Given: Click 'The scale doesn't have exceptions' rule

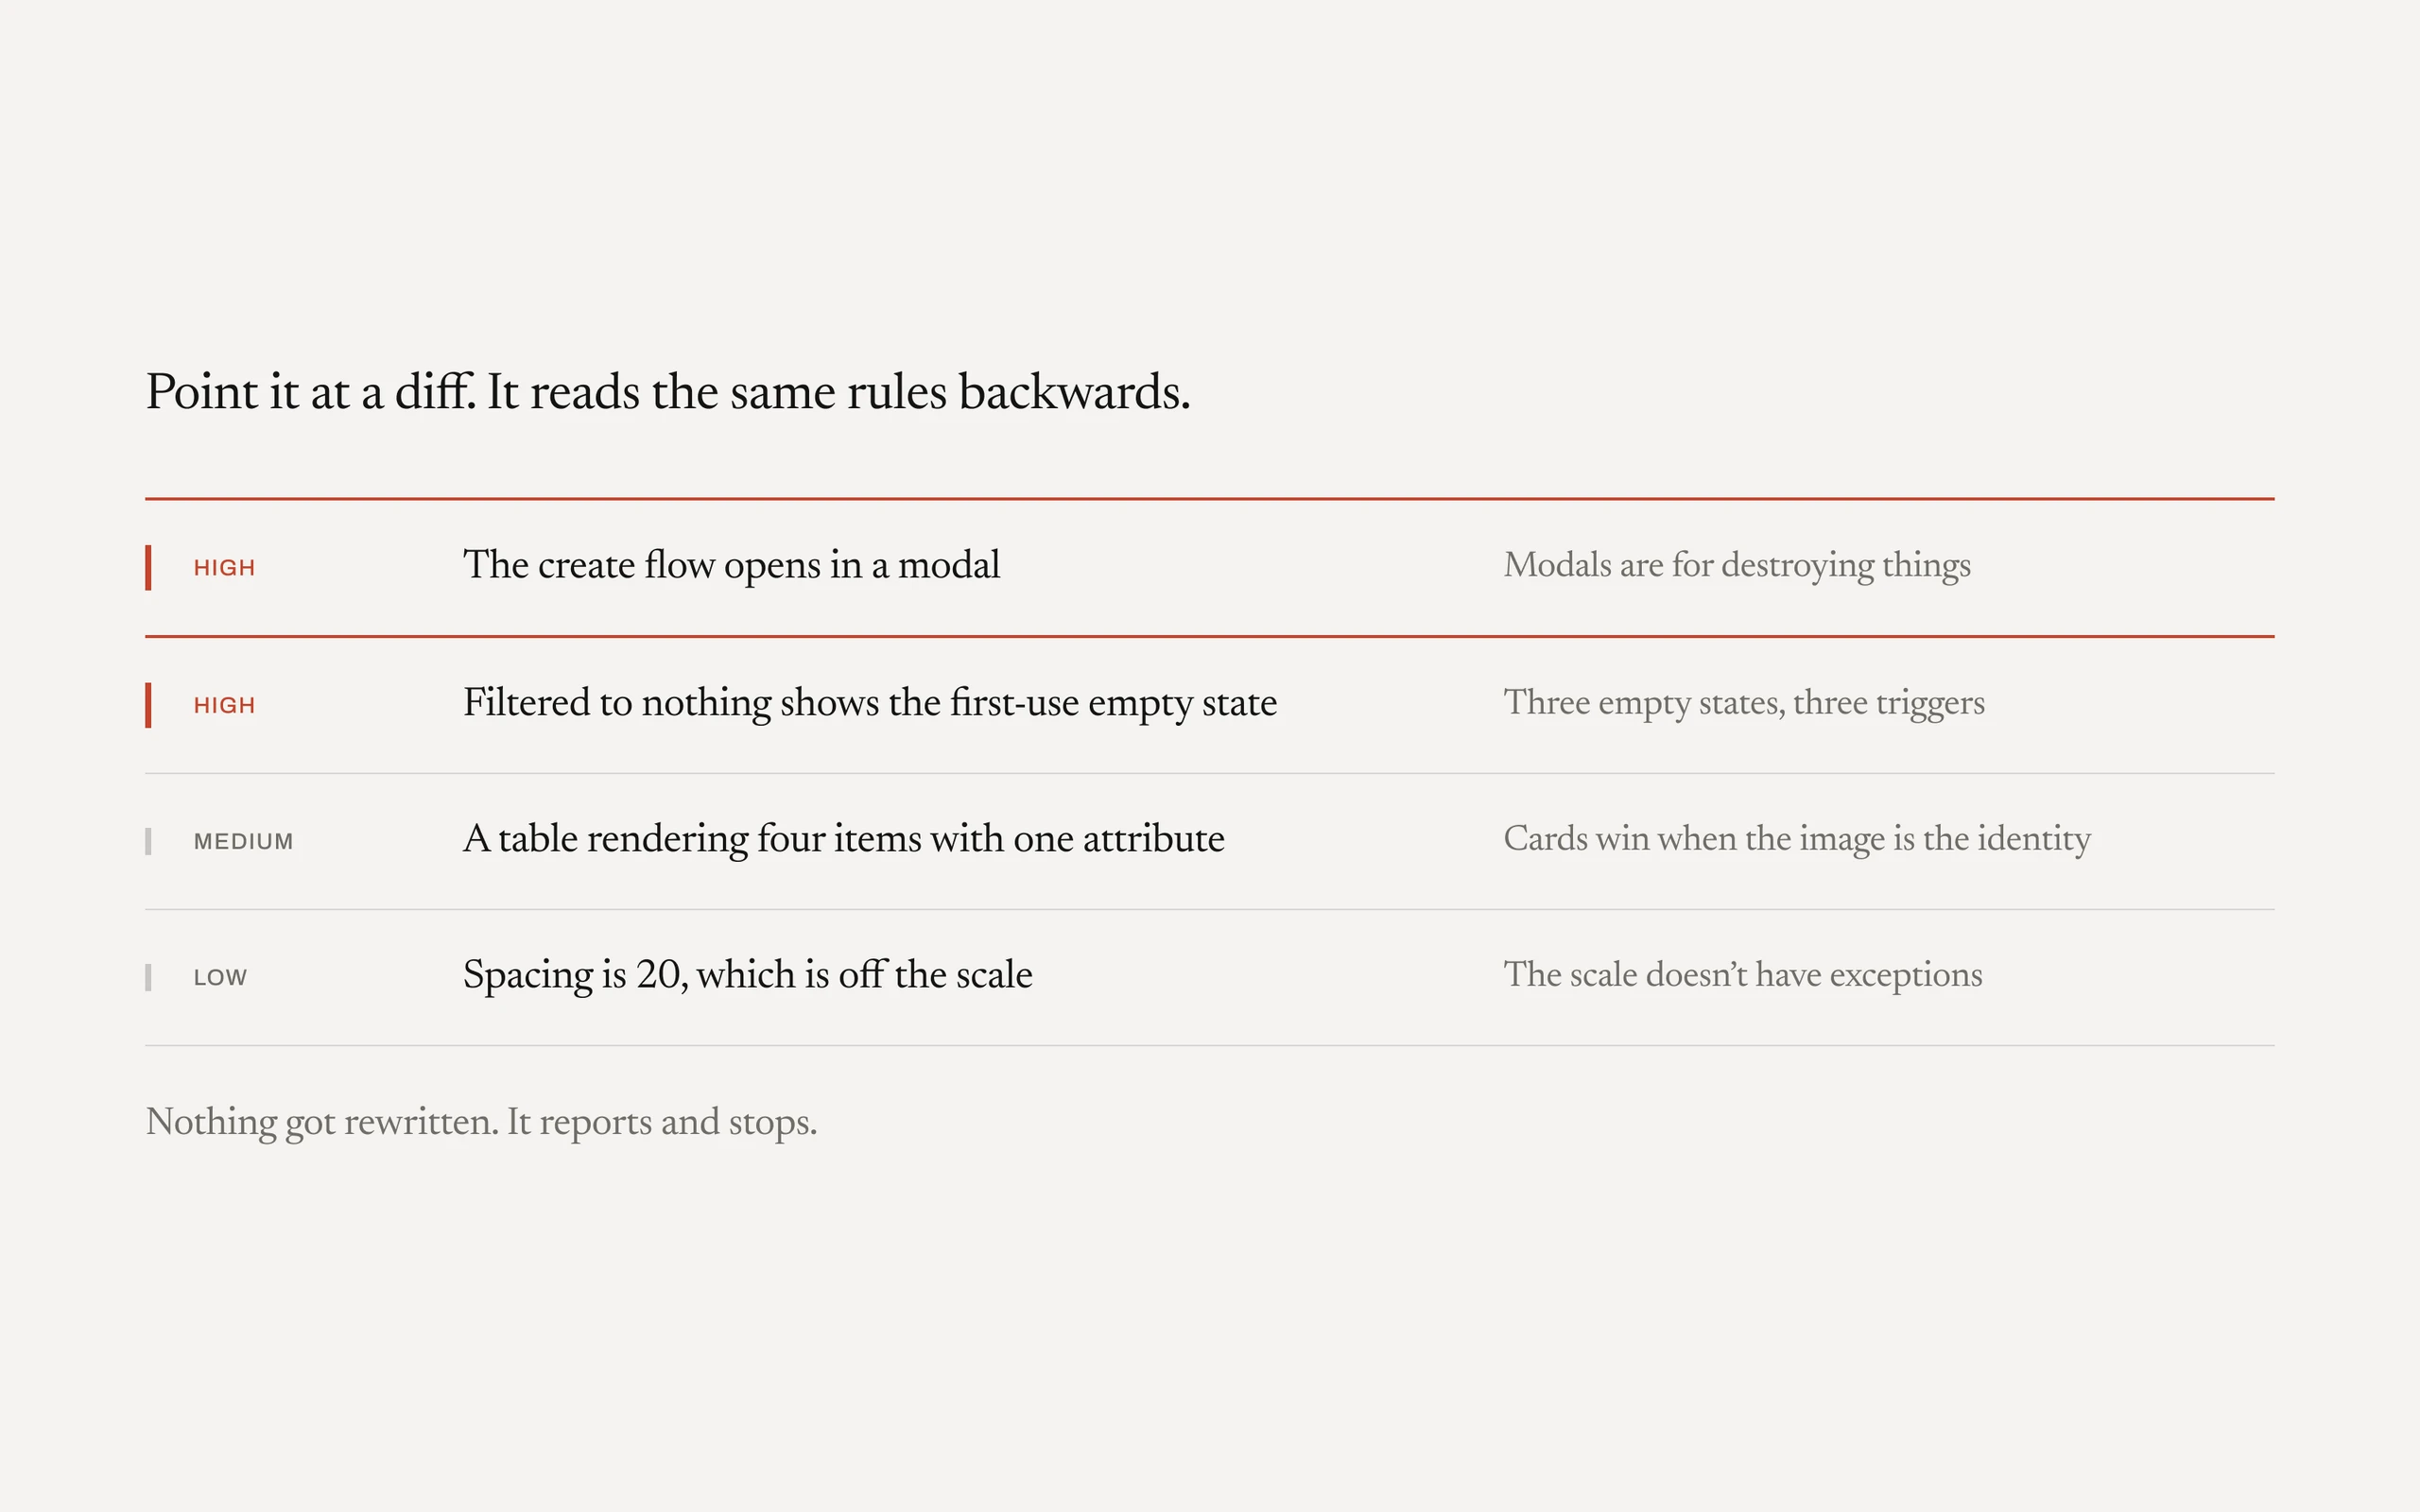Looking at the screenshot, I should point(1743,975).
